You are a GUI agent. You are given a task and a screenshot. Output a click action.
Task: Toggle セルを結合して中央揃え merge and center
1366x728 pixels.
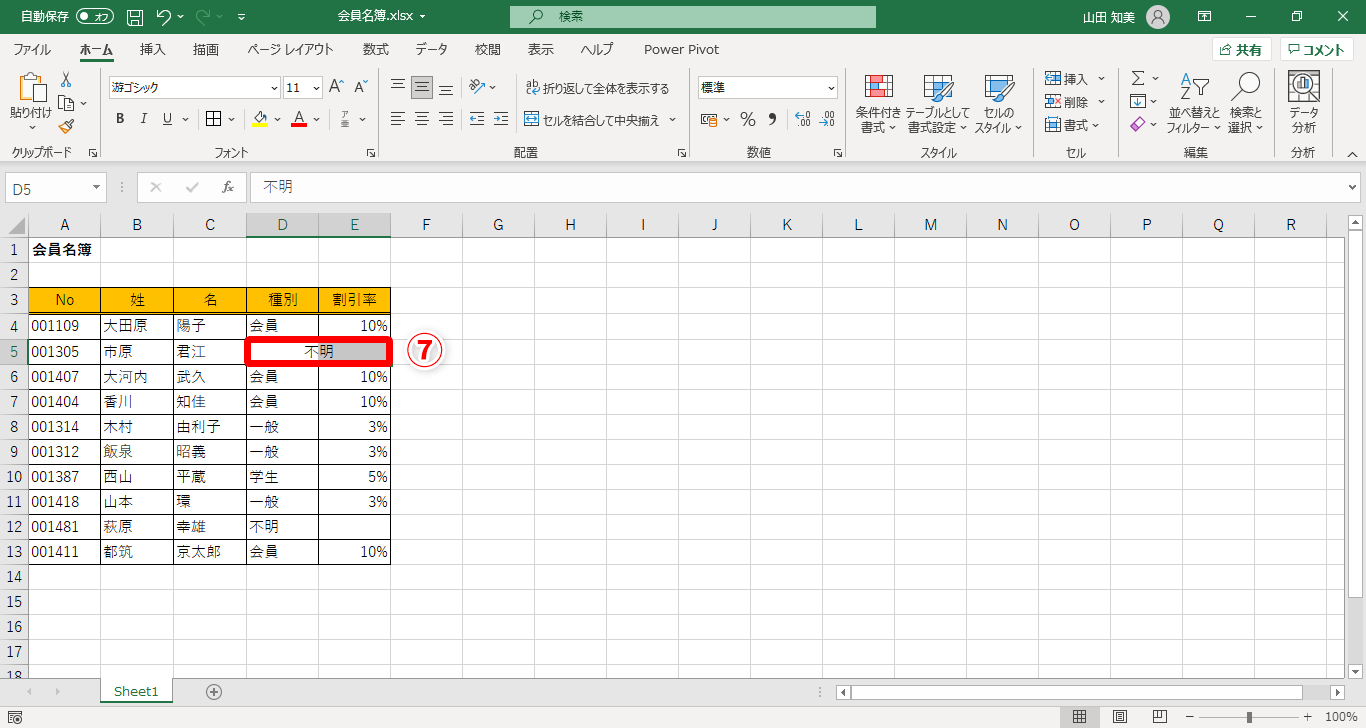pyautogui.click(x=593, y=120)
